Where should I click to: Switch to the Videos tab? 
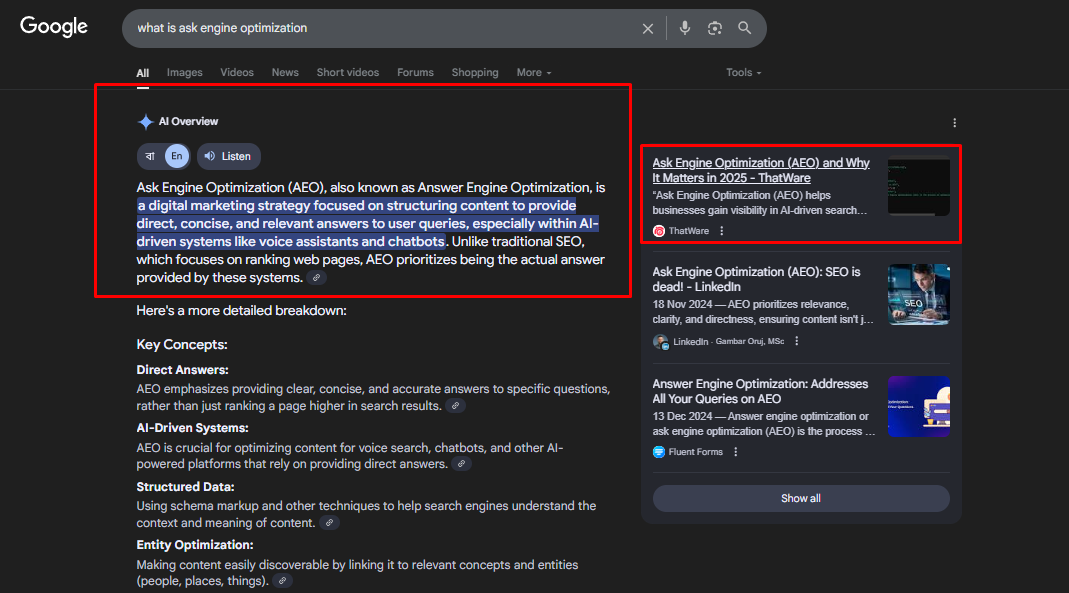(x=237, y=72)
